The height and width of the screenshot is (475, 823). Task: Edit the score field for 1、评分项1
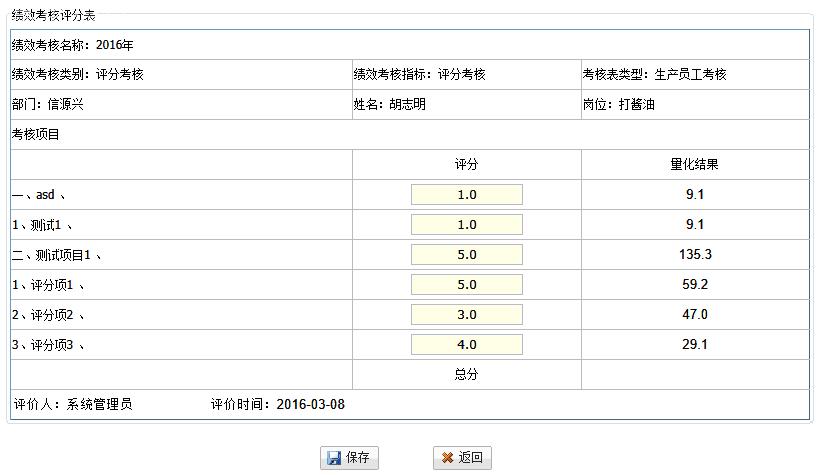(x=466, y=285)
